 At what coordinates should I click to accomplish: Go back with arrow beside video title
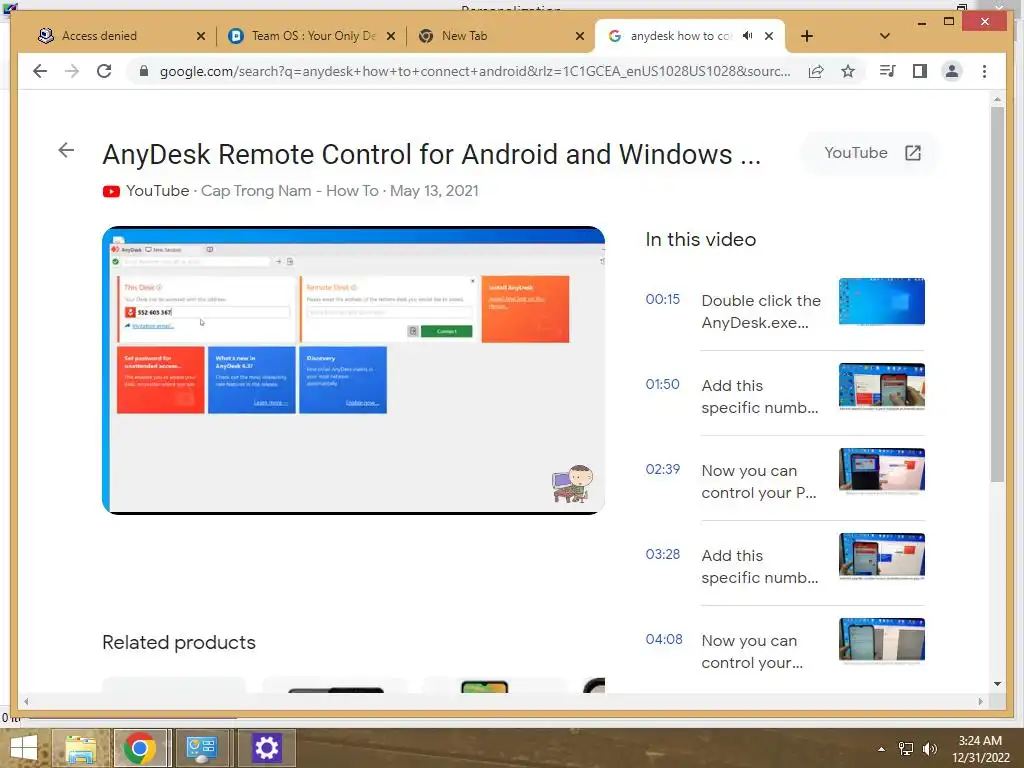click(x=66, y=150)
